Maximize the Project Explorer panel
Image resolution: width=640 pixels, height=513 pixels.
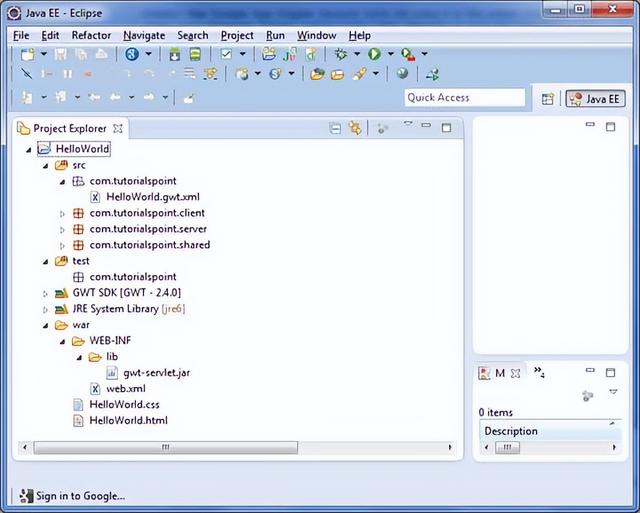point(446,128)
